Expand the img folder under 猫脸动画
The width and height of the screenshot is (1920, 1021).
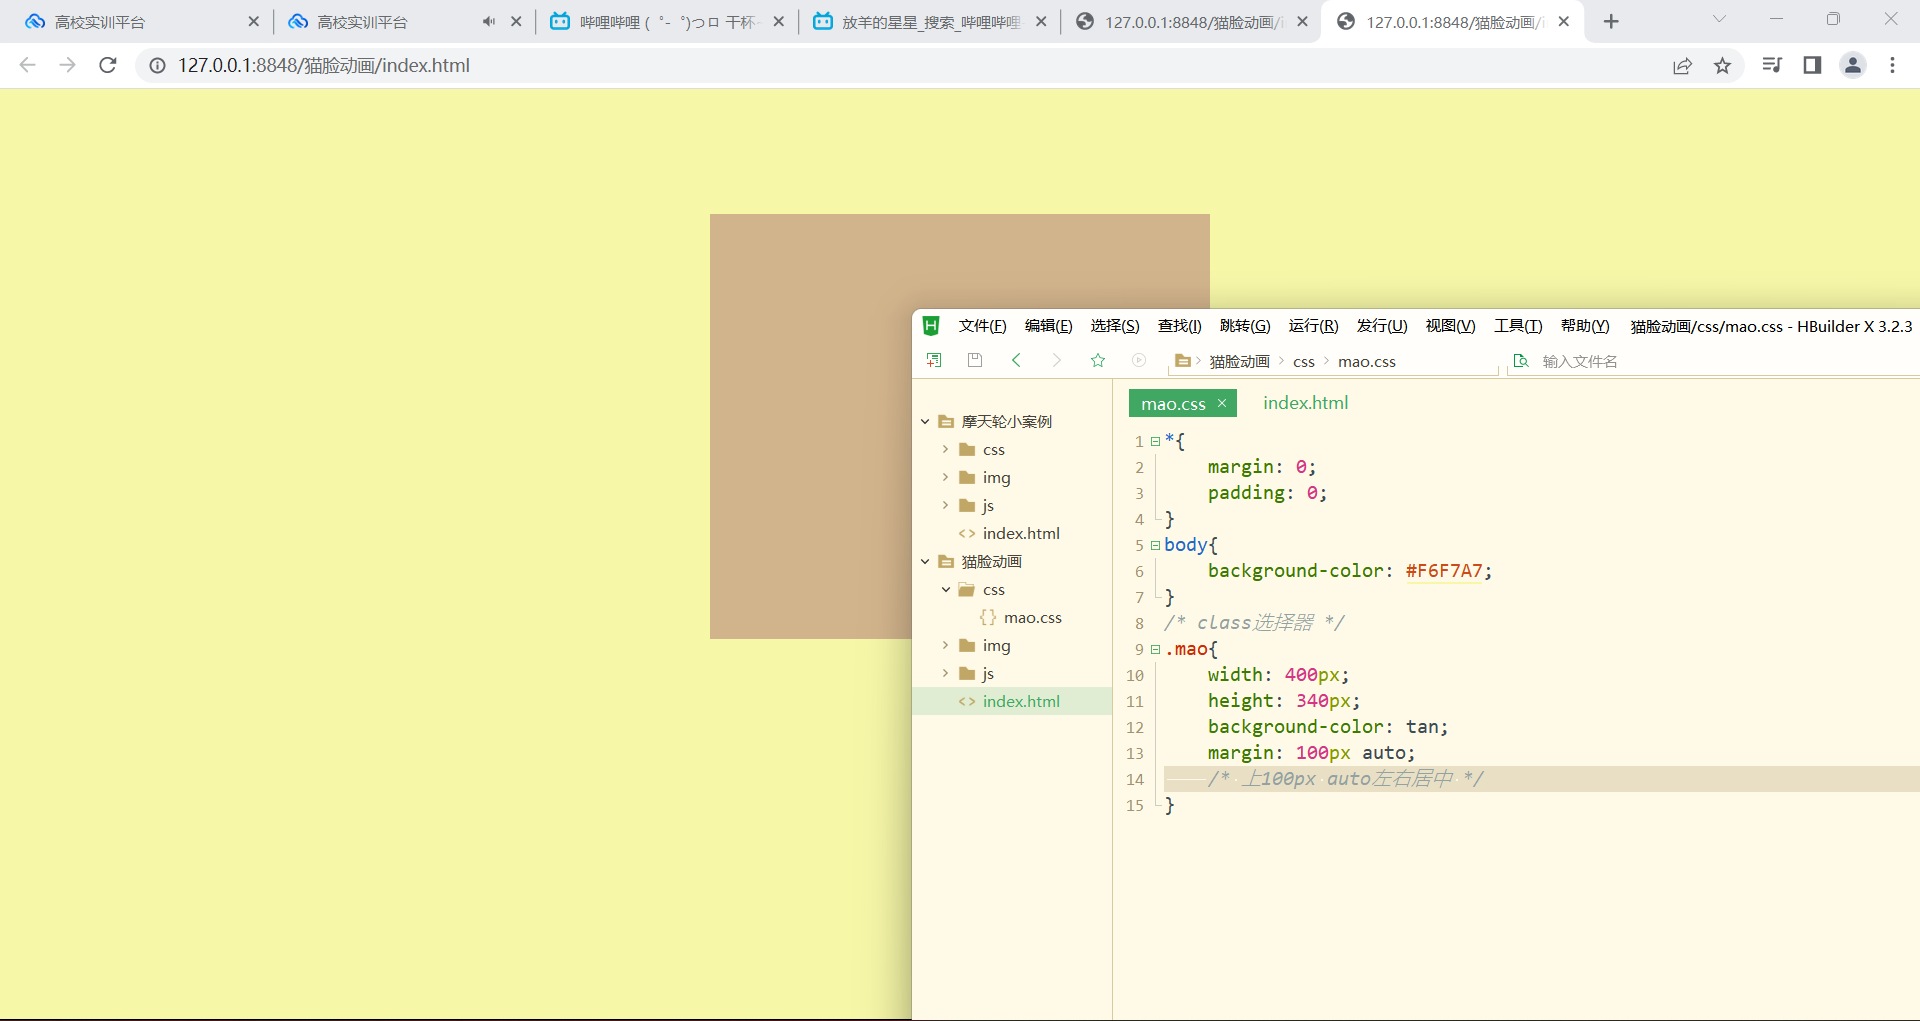[945, 646]
